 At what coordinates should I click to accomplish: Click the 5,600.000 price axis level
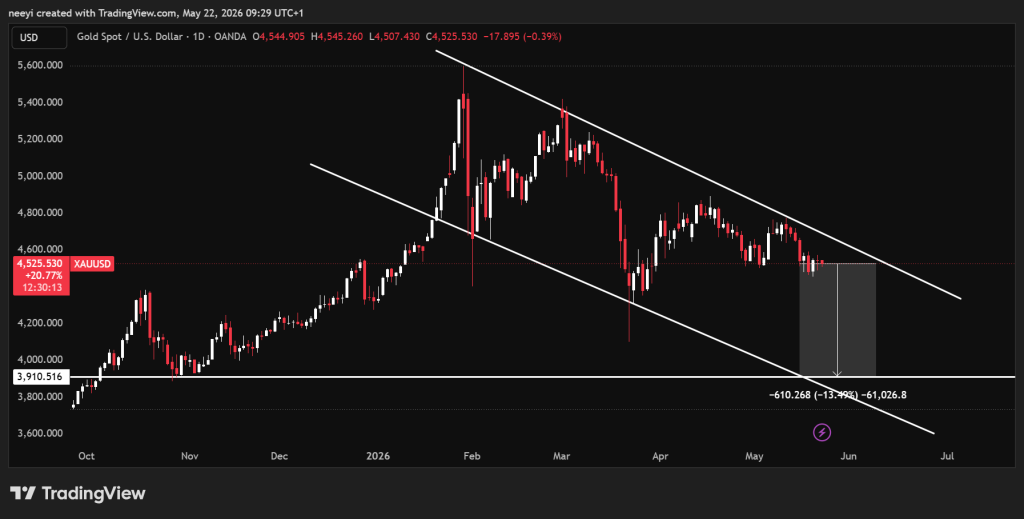coord(40,65)
